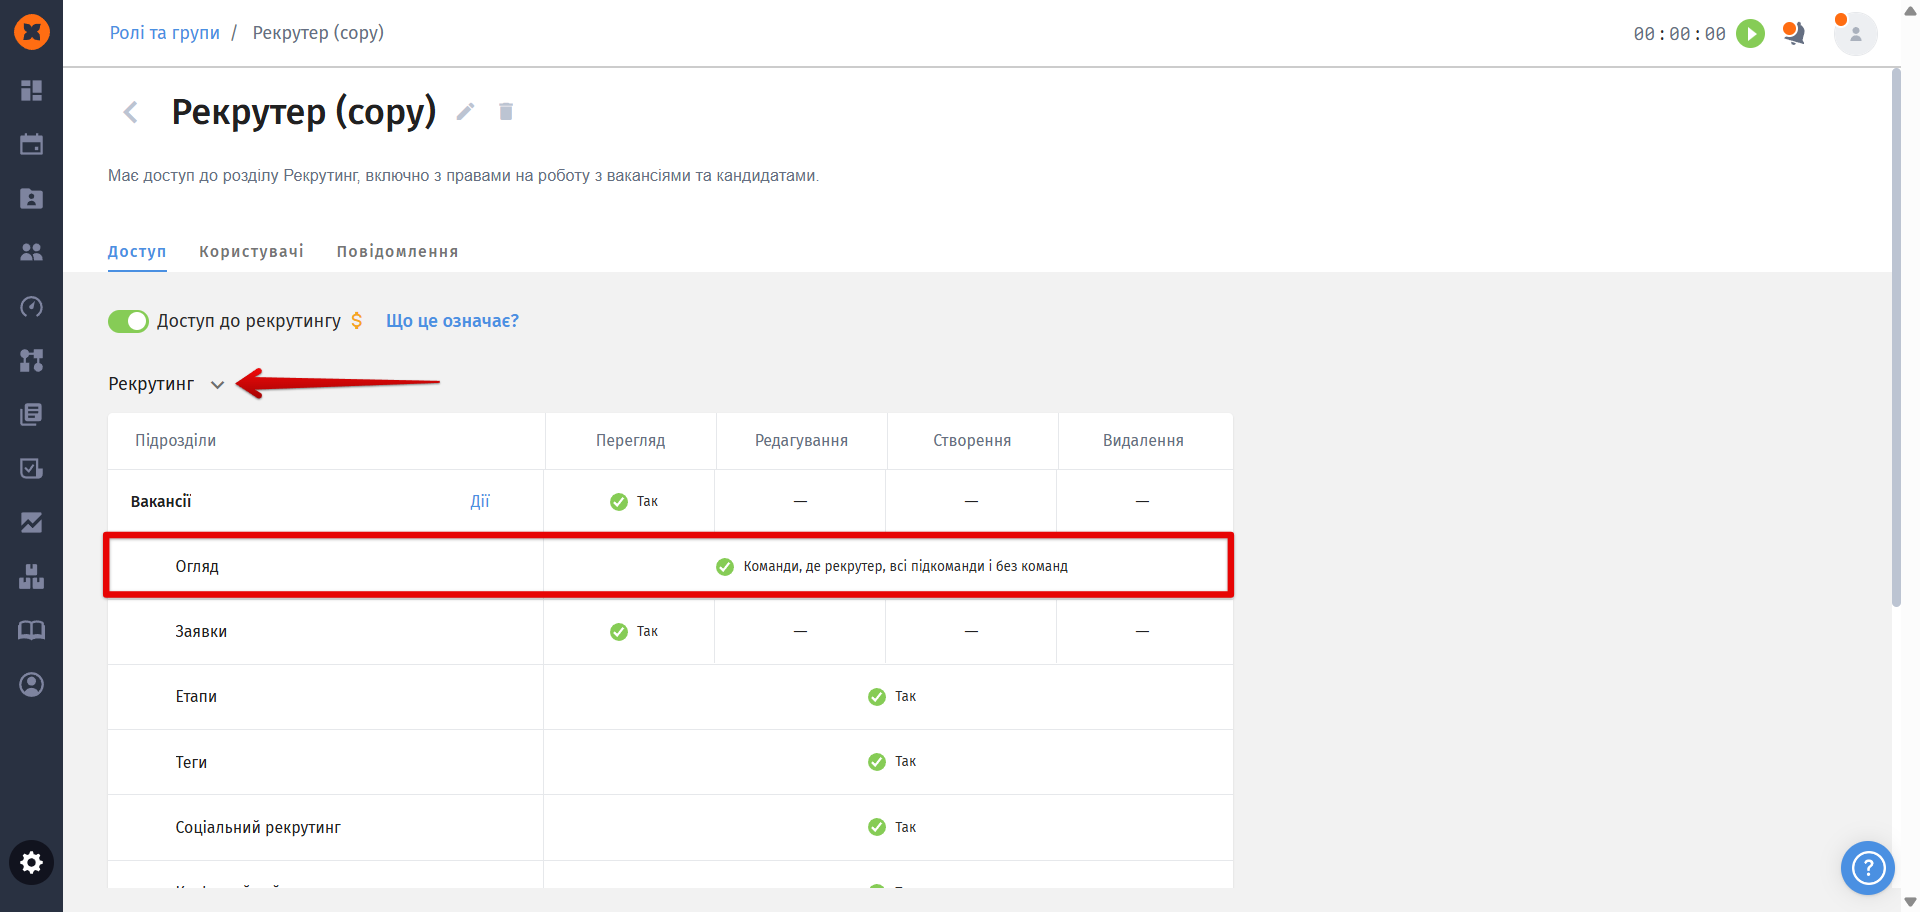1920x912 pixels.
Task: Click the 00:00:00 timer display
Action: click(x=1680, y=34)
